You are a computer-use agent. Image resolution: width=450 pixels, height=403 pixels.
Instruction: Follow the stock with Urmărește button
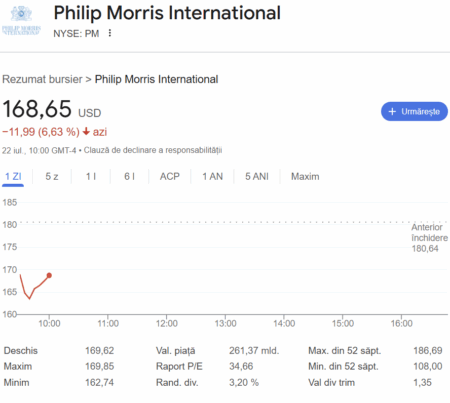tap(414, 111)
